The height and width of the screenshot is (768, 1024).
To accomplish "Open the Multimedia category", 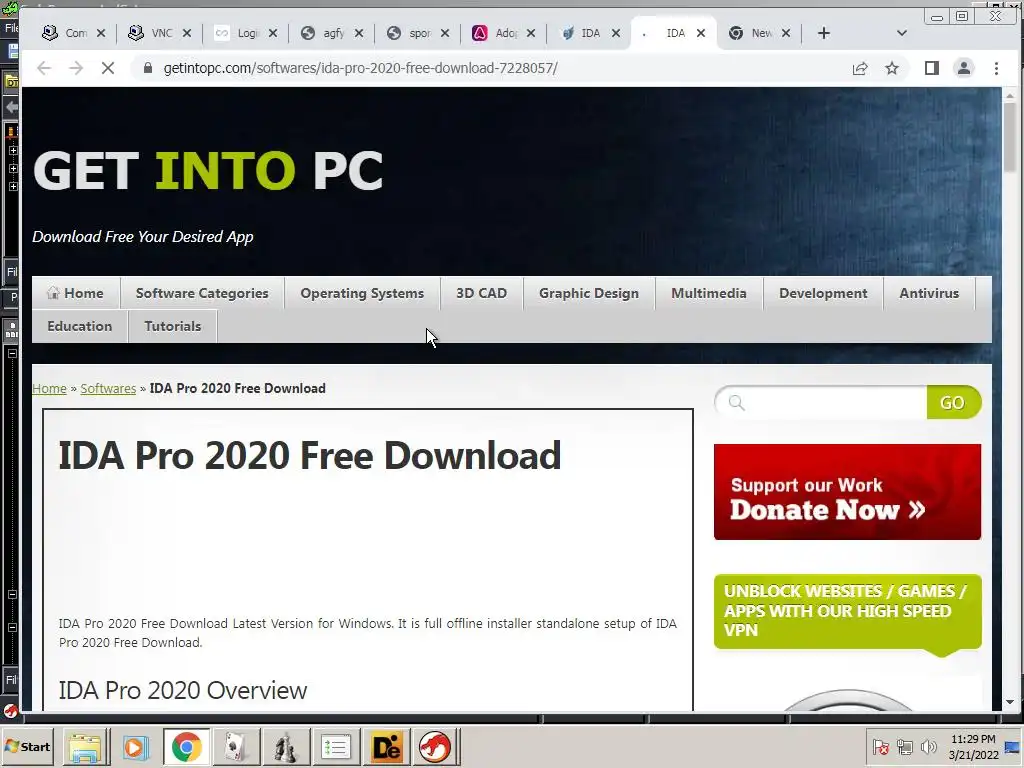I will 709,293.
